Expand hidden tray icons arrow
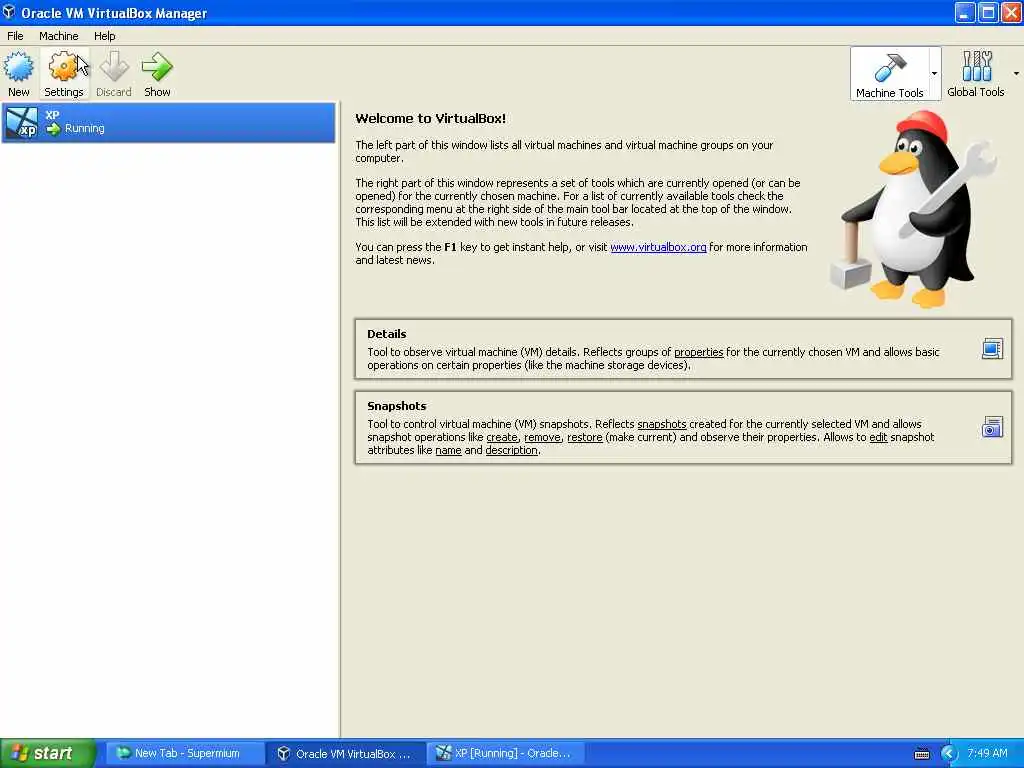This screenshot has width=1024, height=768. tap(949, 754)
